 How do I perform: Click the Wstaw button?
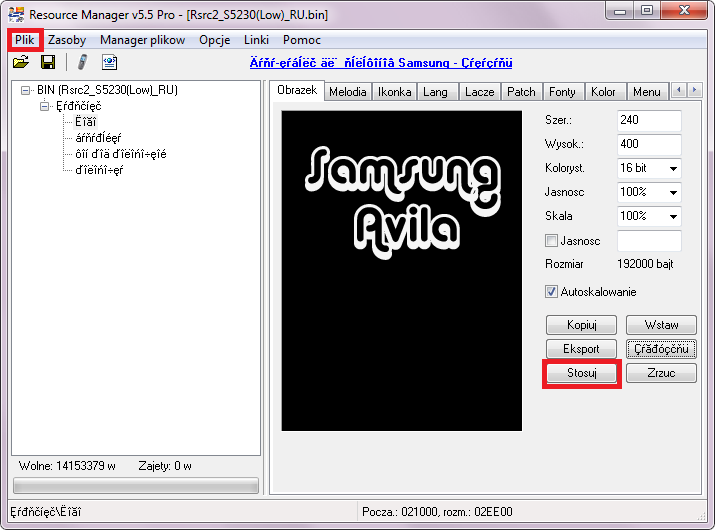point(661,325)
